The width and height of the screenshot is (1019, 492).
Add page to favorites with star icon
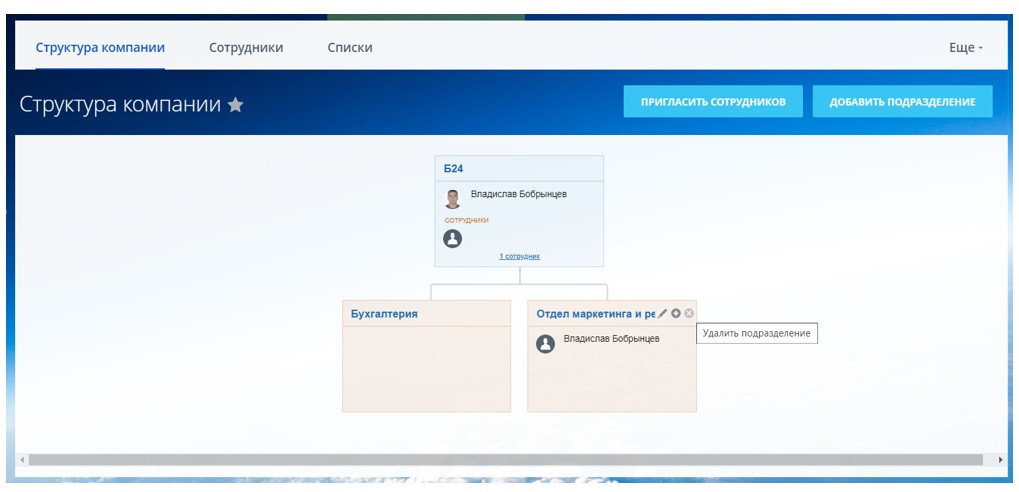[235, 105]
